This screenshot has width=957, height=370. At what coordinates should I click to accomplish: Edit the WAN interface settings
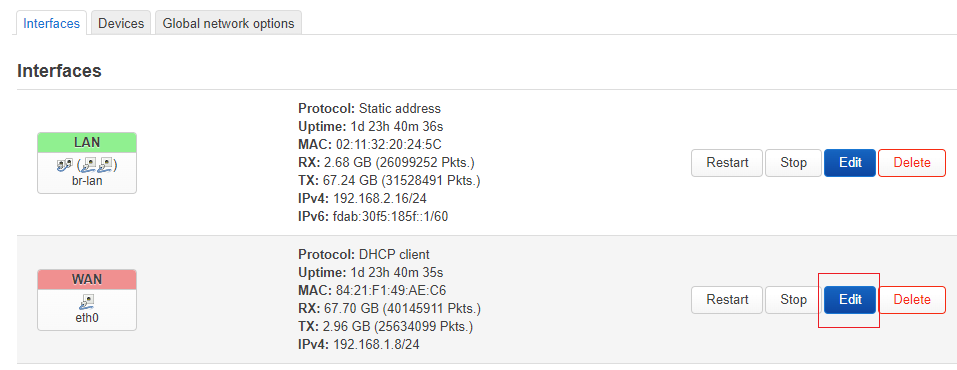pyautogui.click(x=850, y=300)
